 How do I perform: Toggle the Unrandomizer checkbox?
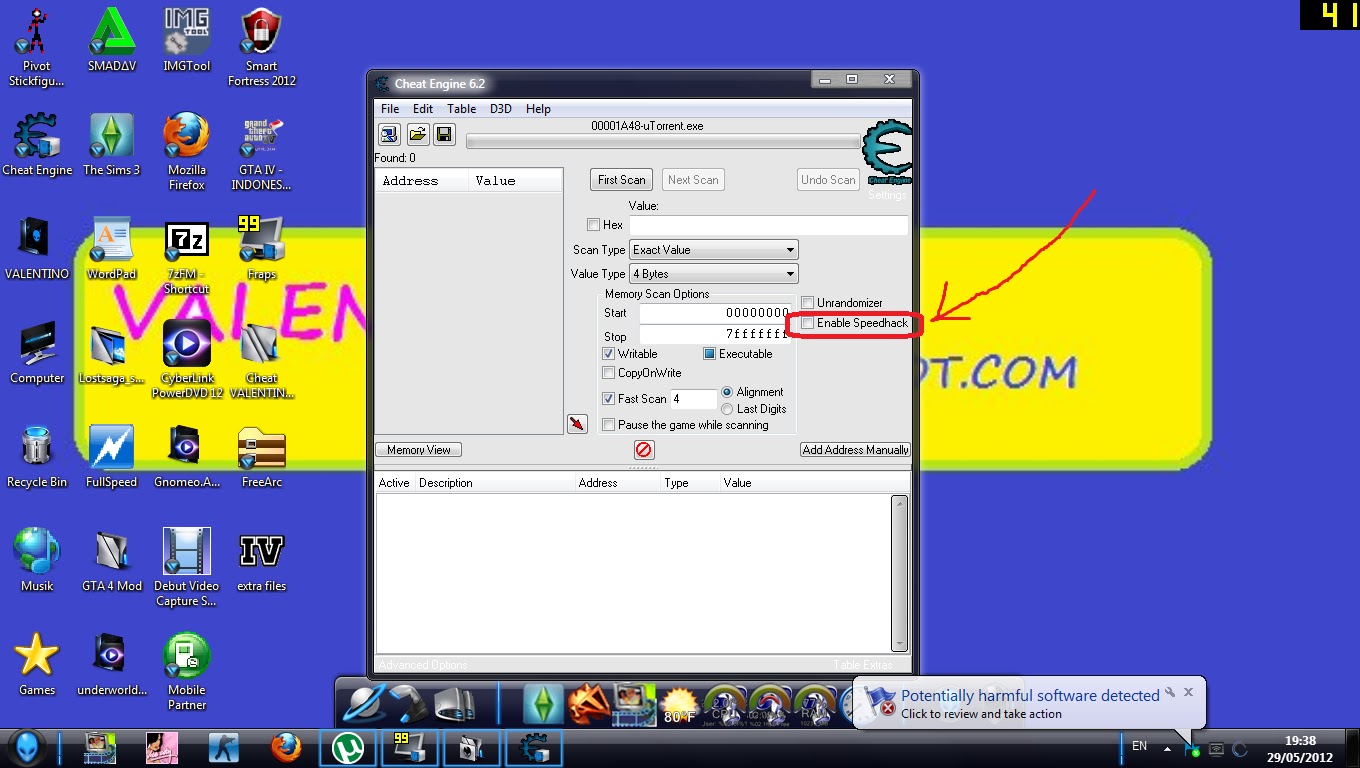pyautogui.click(x=808, y=303)
